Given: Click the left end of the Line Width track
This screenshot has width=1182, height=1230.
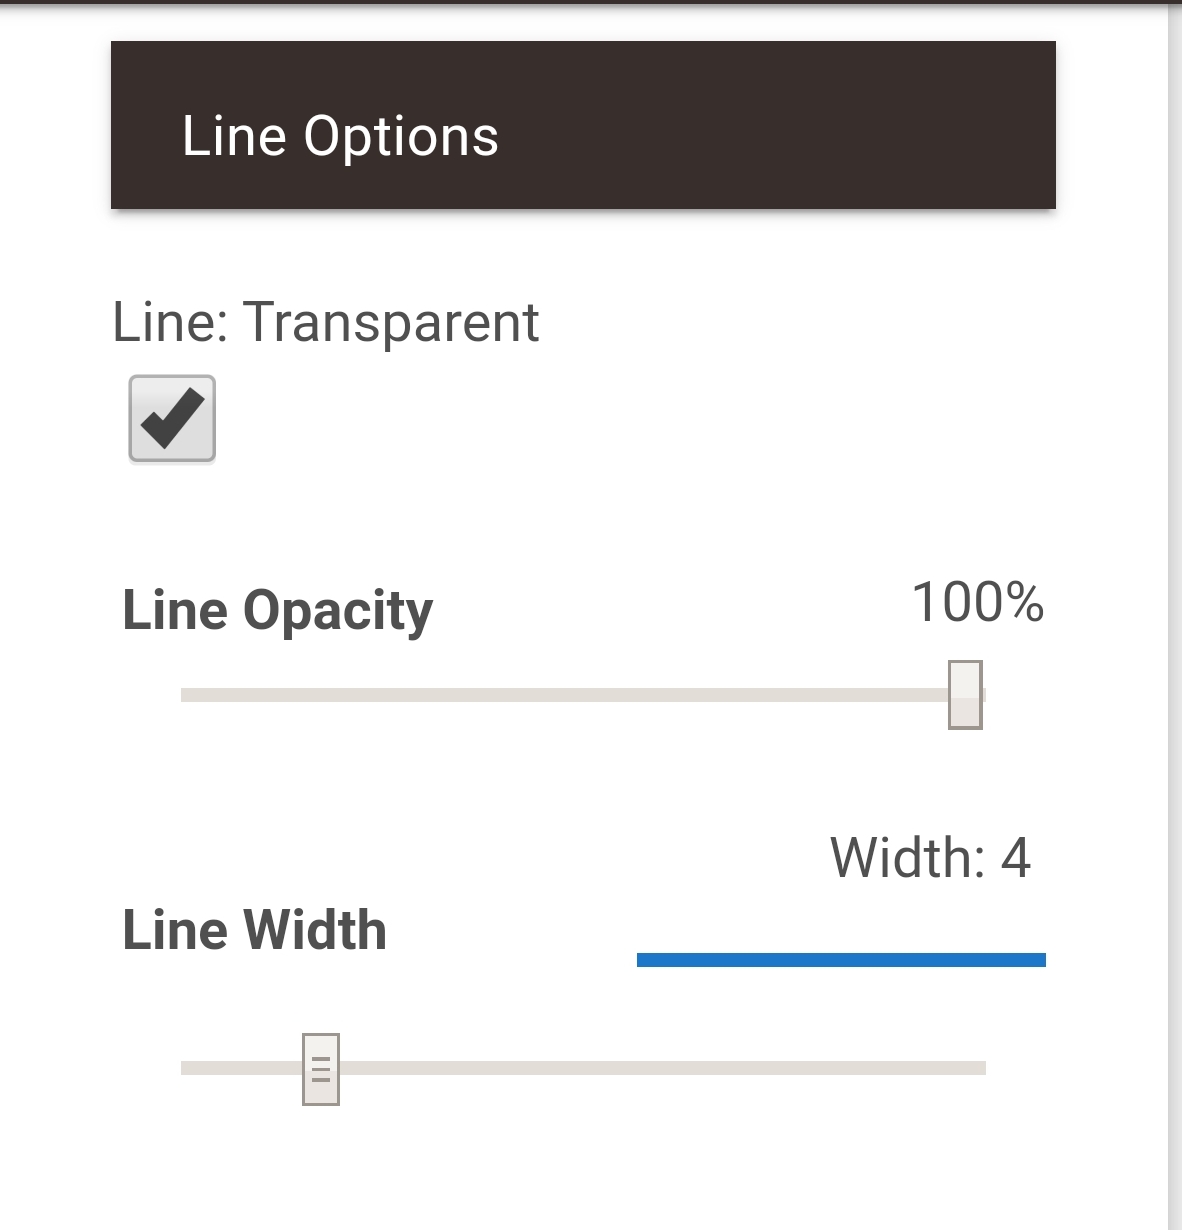Looking at the screenshot, I should pos(188,1068).
